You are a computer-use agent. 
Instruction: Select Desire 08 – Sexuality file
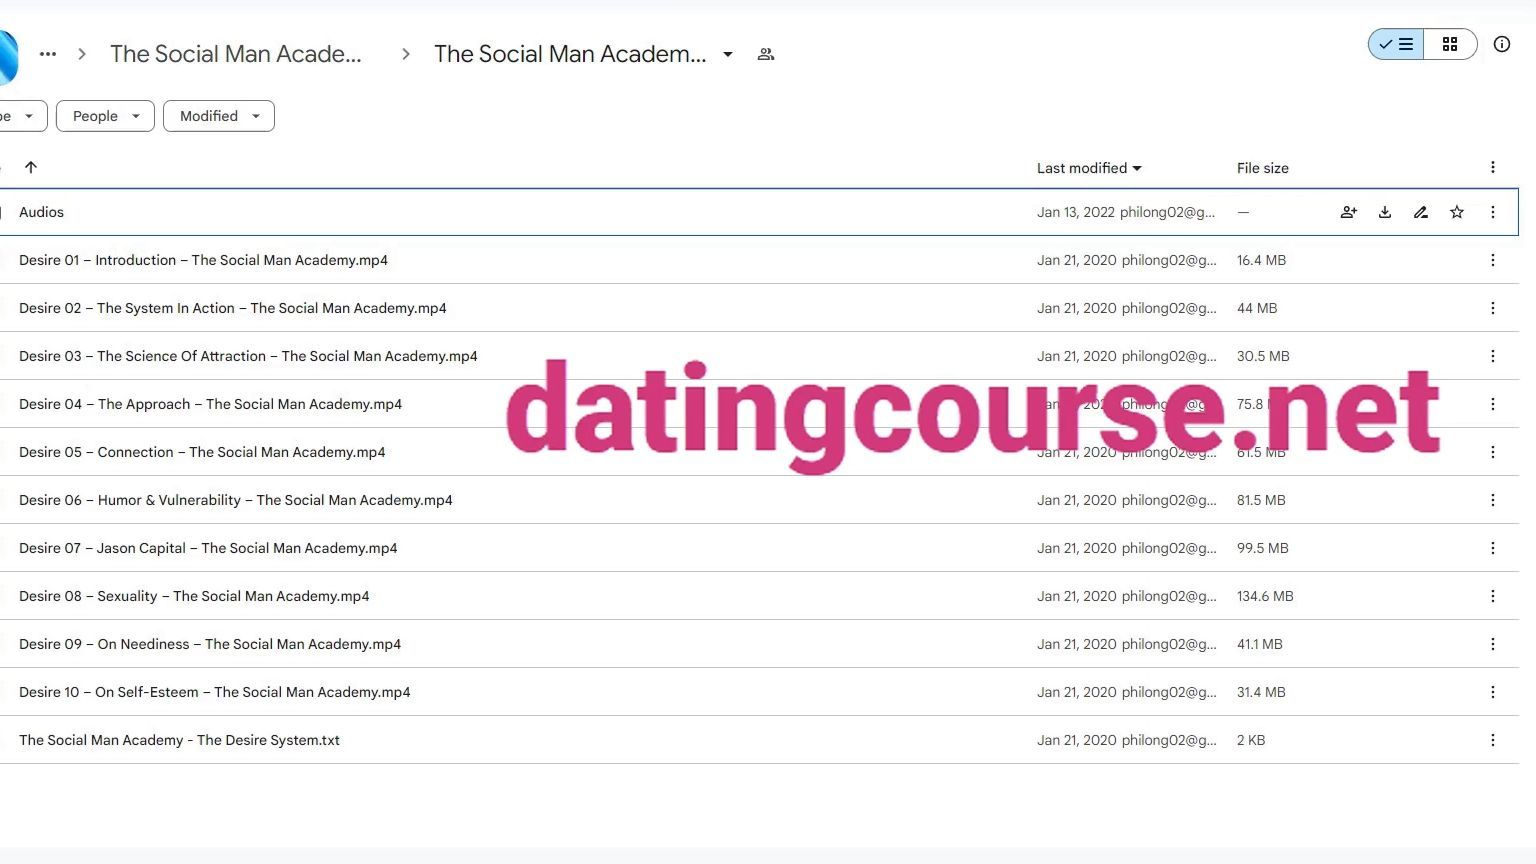(759, 596)
